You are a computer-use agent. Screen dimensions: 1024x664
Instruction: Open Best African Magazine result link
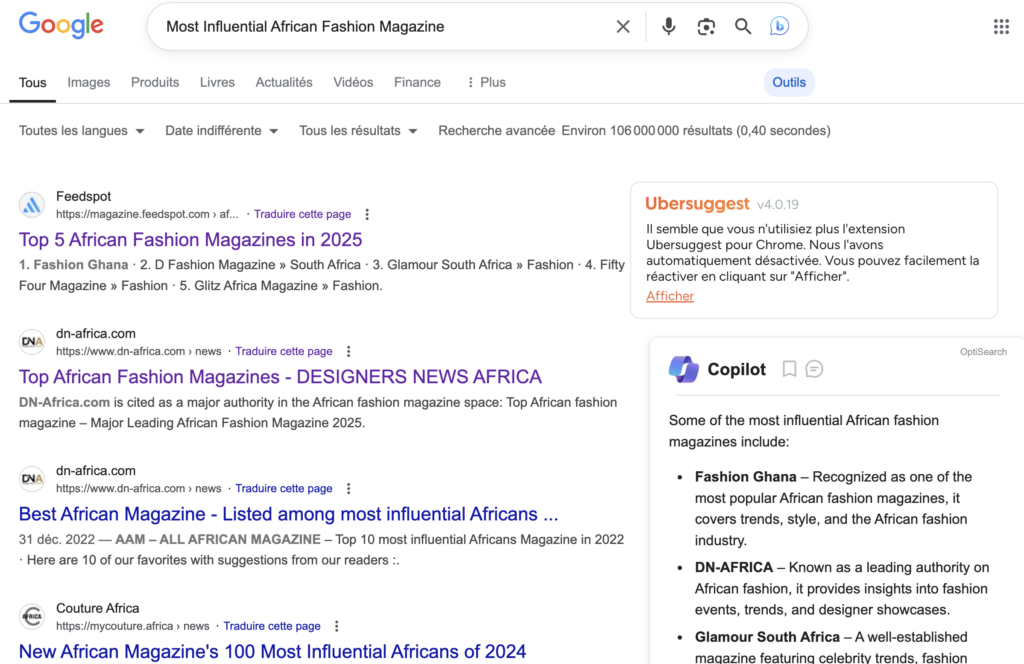tap(289, 514)
